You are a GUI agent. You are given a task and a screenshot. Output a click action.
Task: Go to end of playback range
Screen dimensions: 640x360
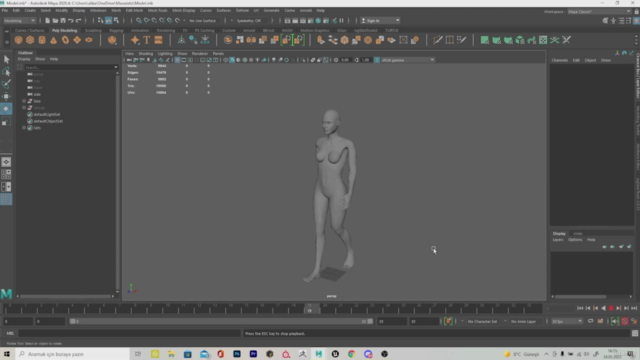634,309
